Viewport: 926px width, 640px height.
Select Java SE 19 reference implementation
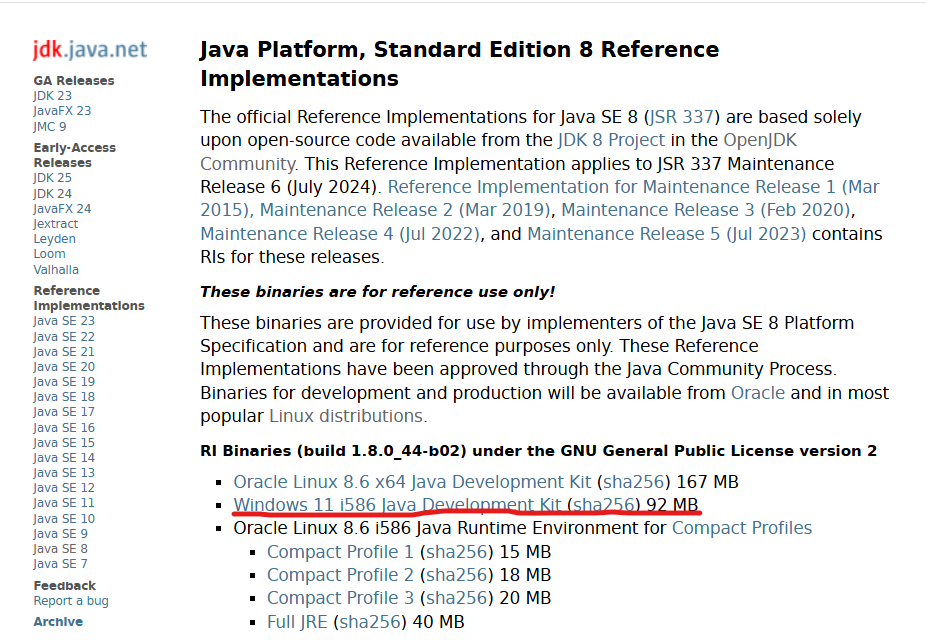[x=64, y=381]
